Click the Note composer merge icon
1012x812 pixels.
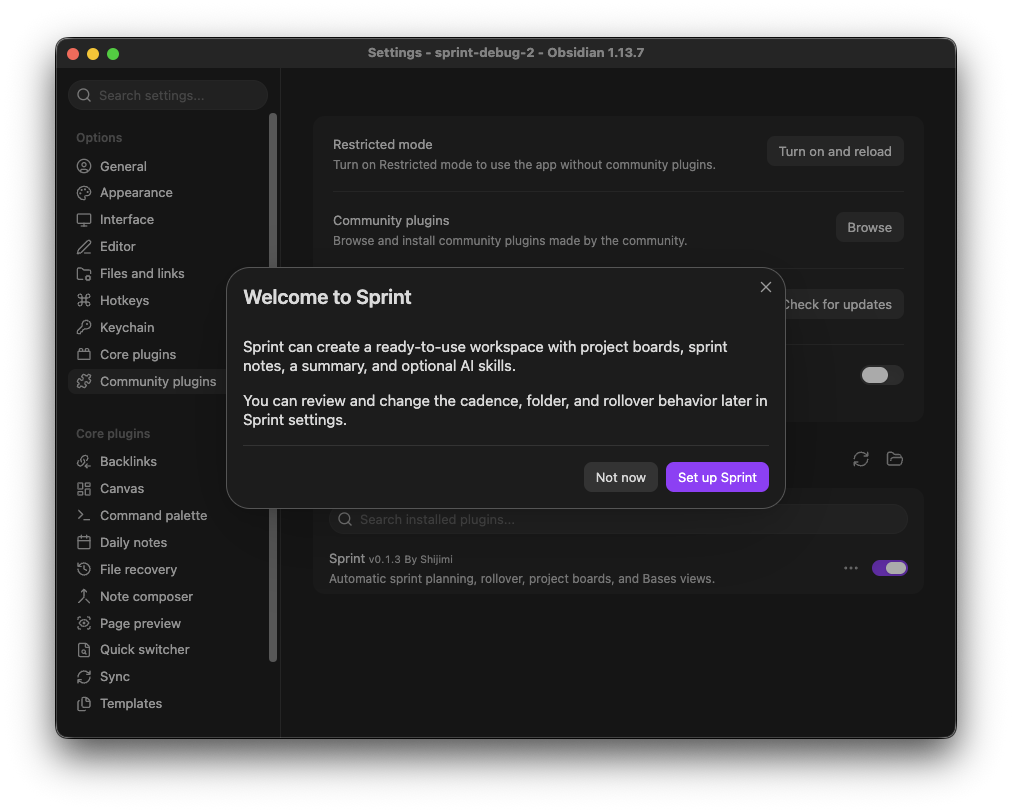pyautogui.click(x=84, y=596)
